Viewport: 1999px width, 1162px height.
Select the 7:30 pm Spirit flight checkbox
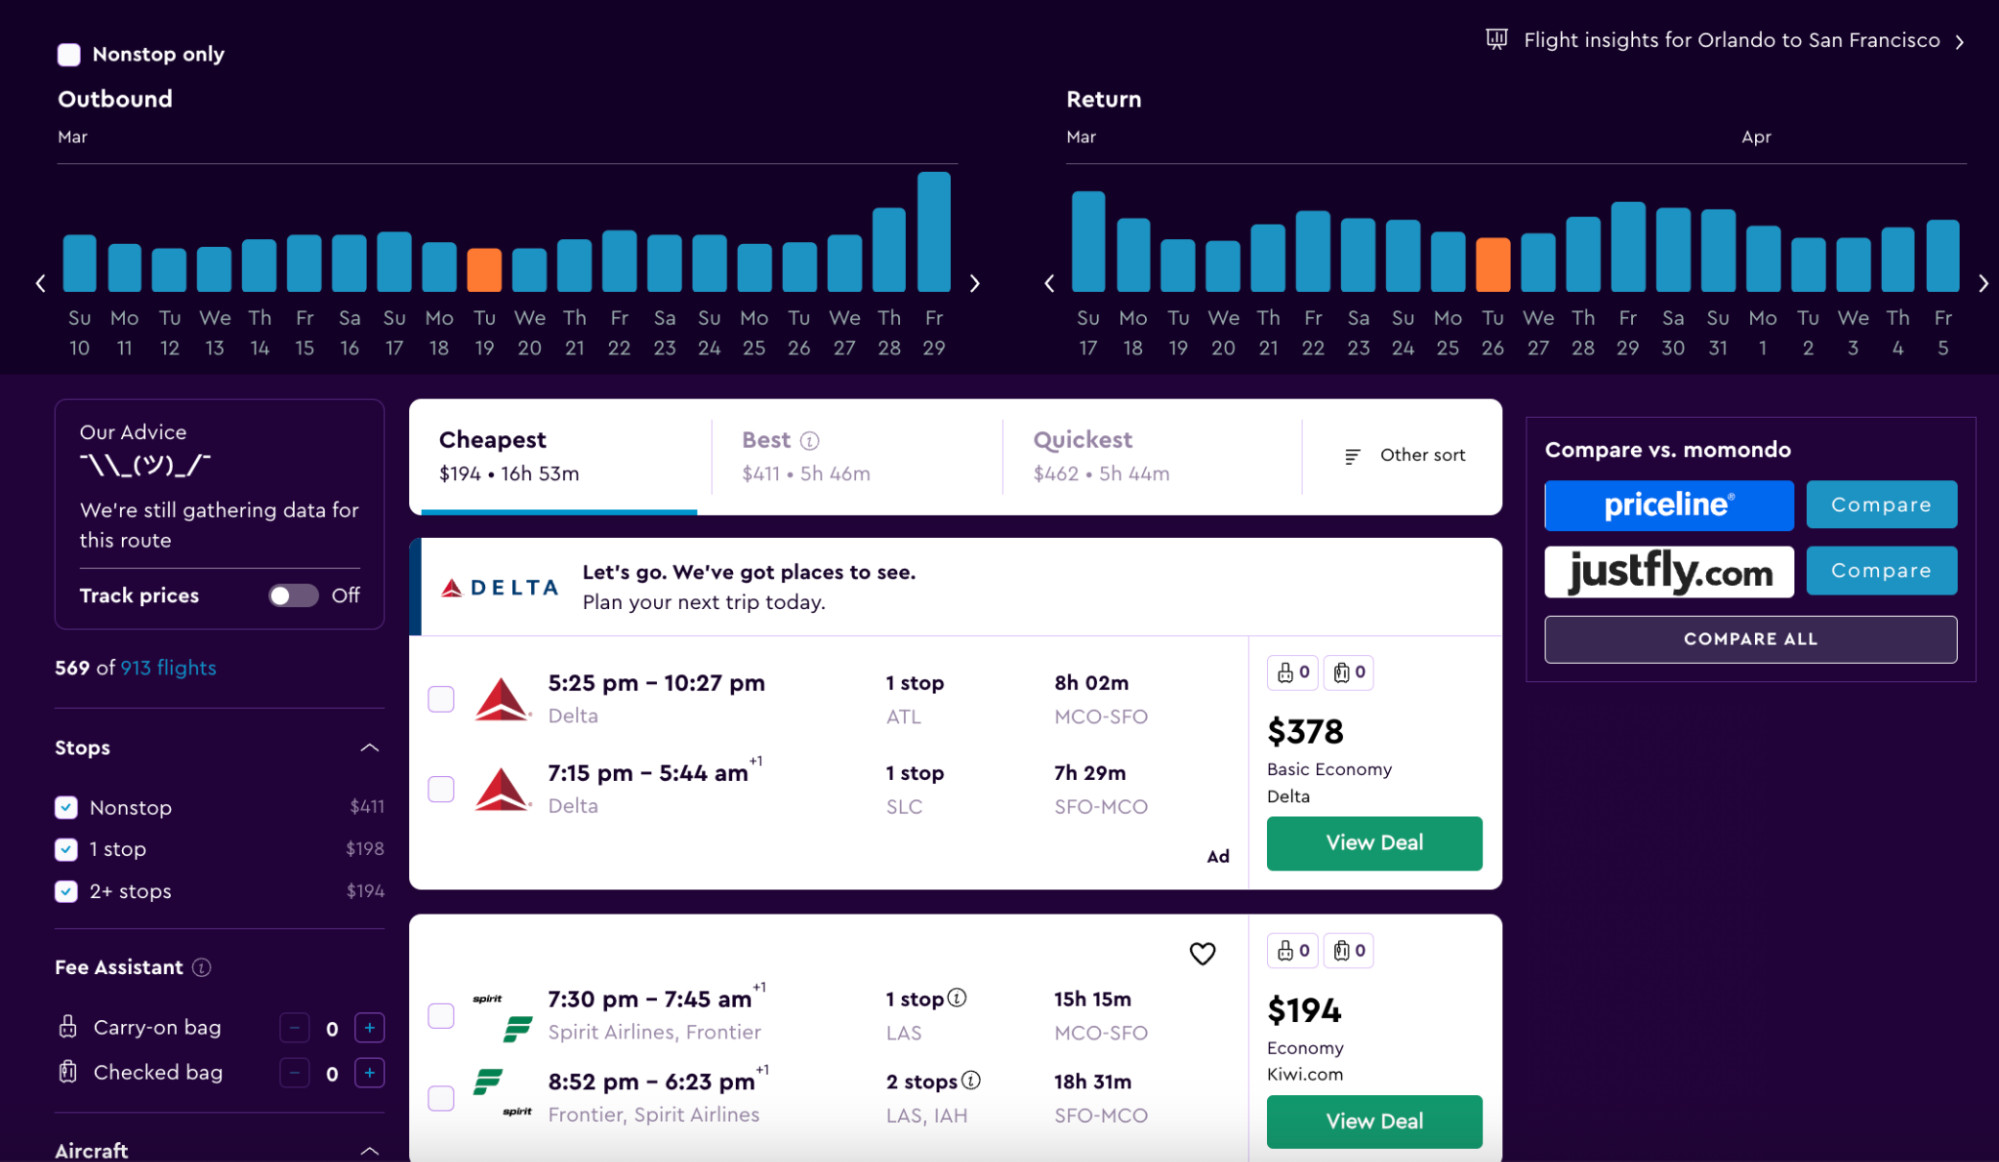441,1015
